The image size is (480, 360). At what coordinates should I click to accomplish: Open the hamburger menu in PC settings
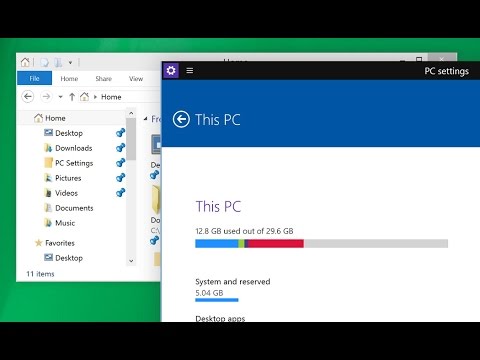coord(190,70)
